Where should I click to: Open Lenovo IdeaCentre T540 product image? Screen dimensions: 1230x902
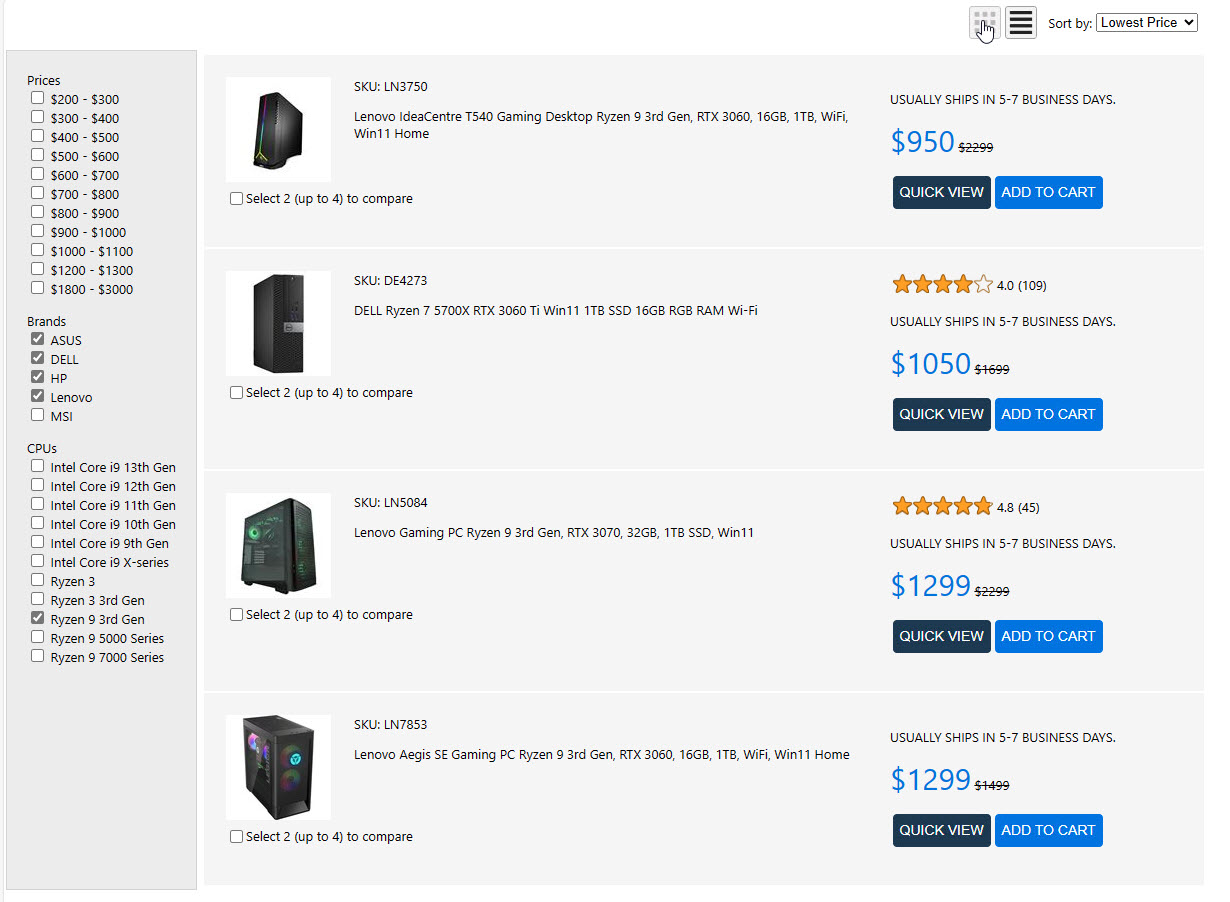(x=278, y=129)
